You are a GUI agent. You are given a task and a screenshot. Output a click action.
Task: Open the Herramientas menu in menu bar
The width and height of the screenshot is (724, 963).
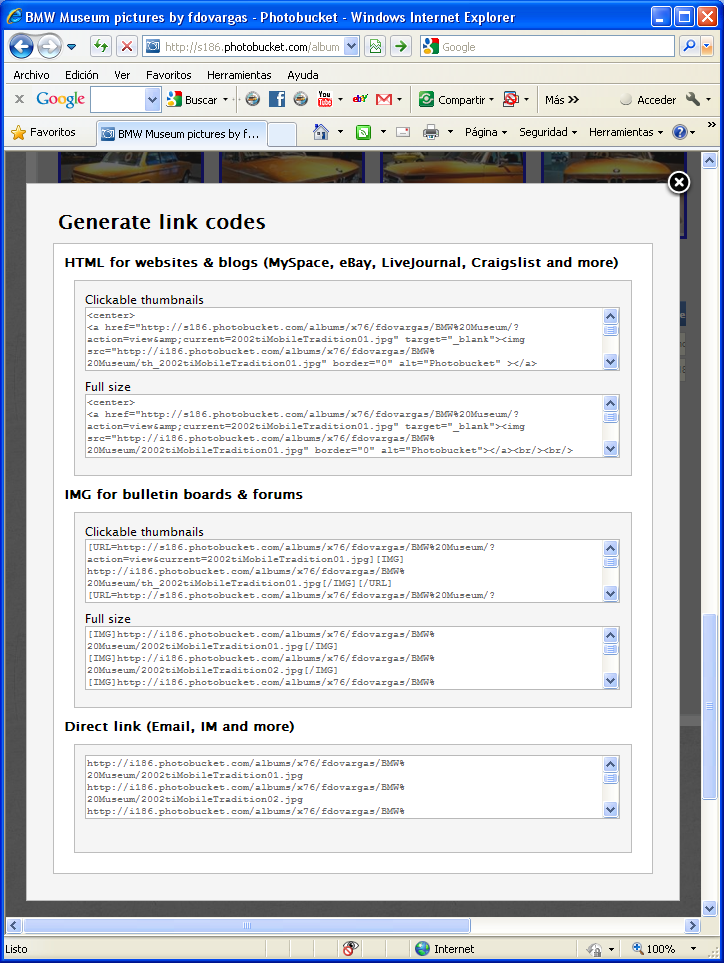pos(239,75)
